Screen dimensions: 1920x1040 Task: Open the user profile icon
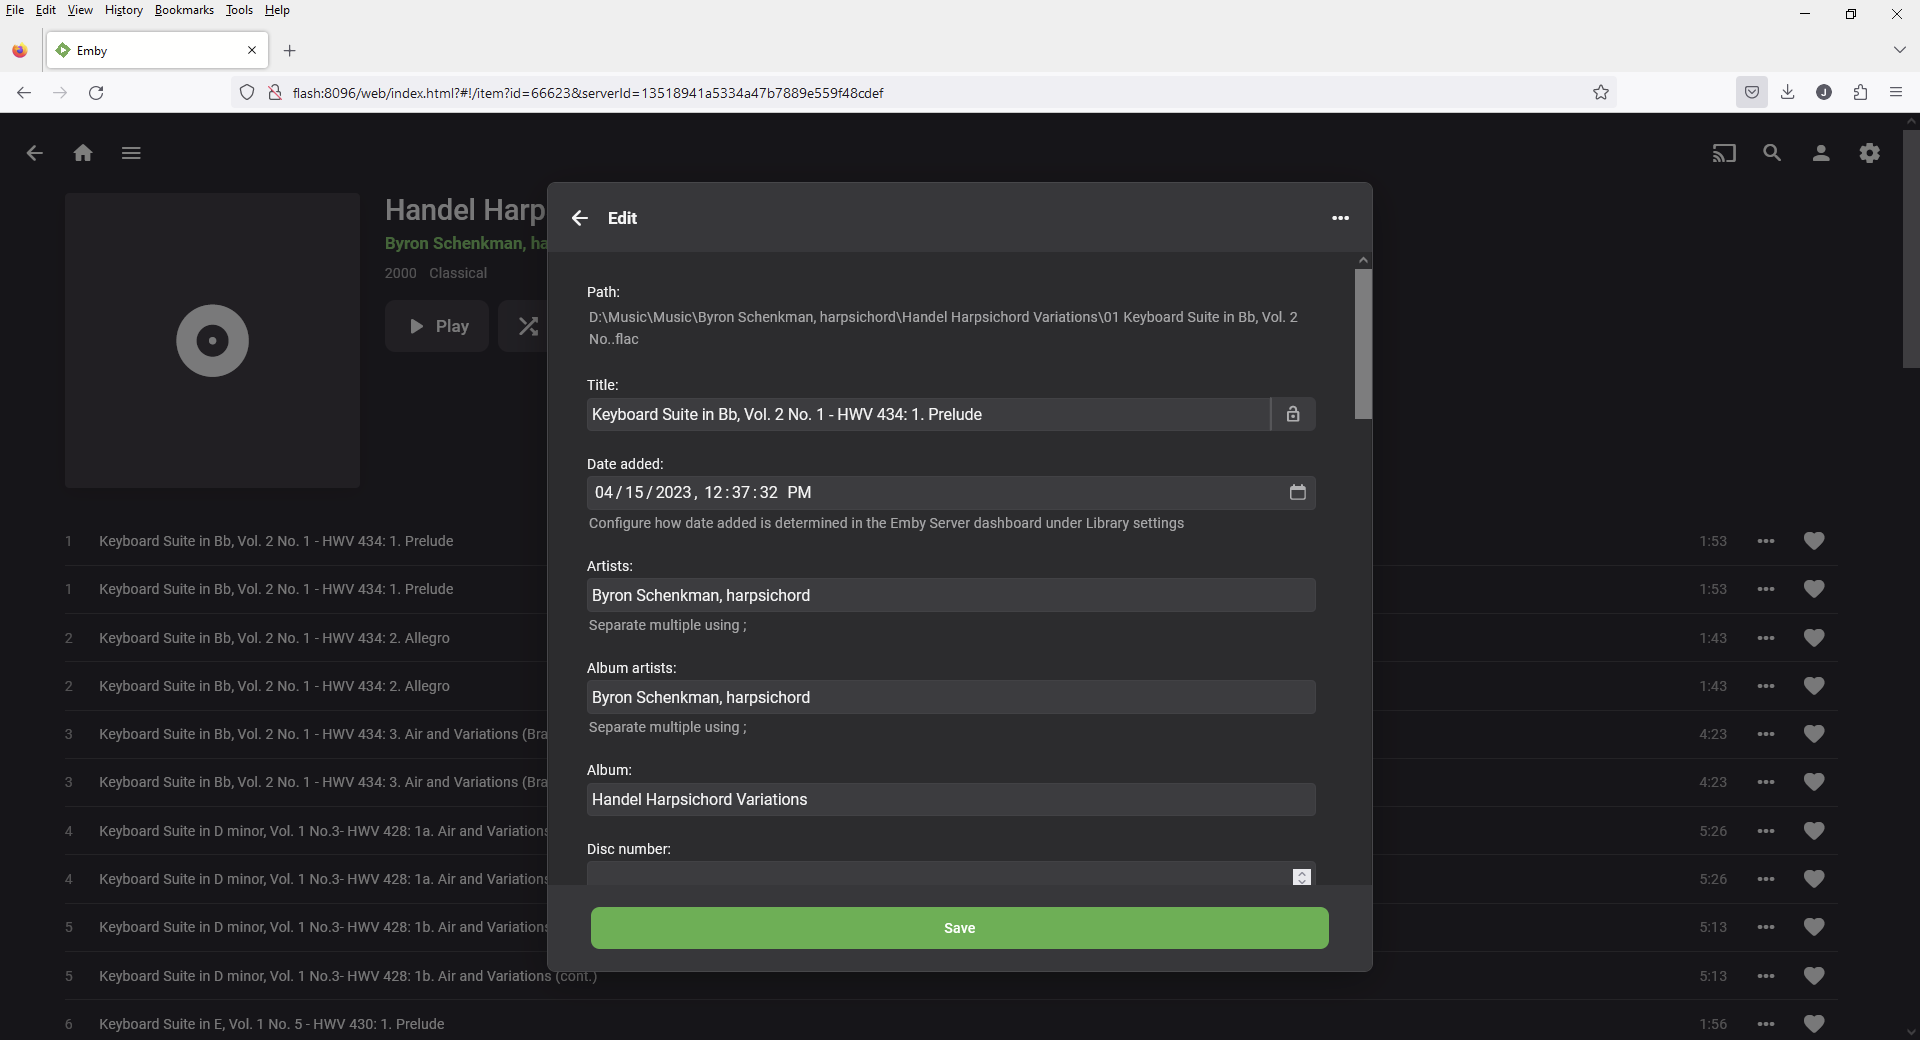pyautogui.click(x=1821, y=153)
